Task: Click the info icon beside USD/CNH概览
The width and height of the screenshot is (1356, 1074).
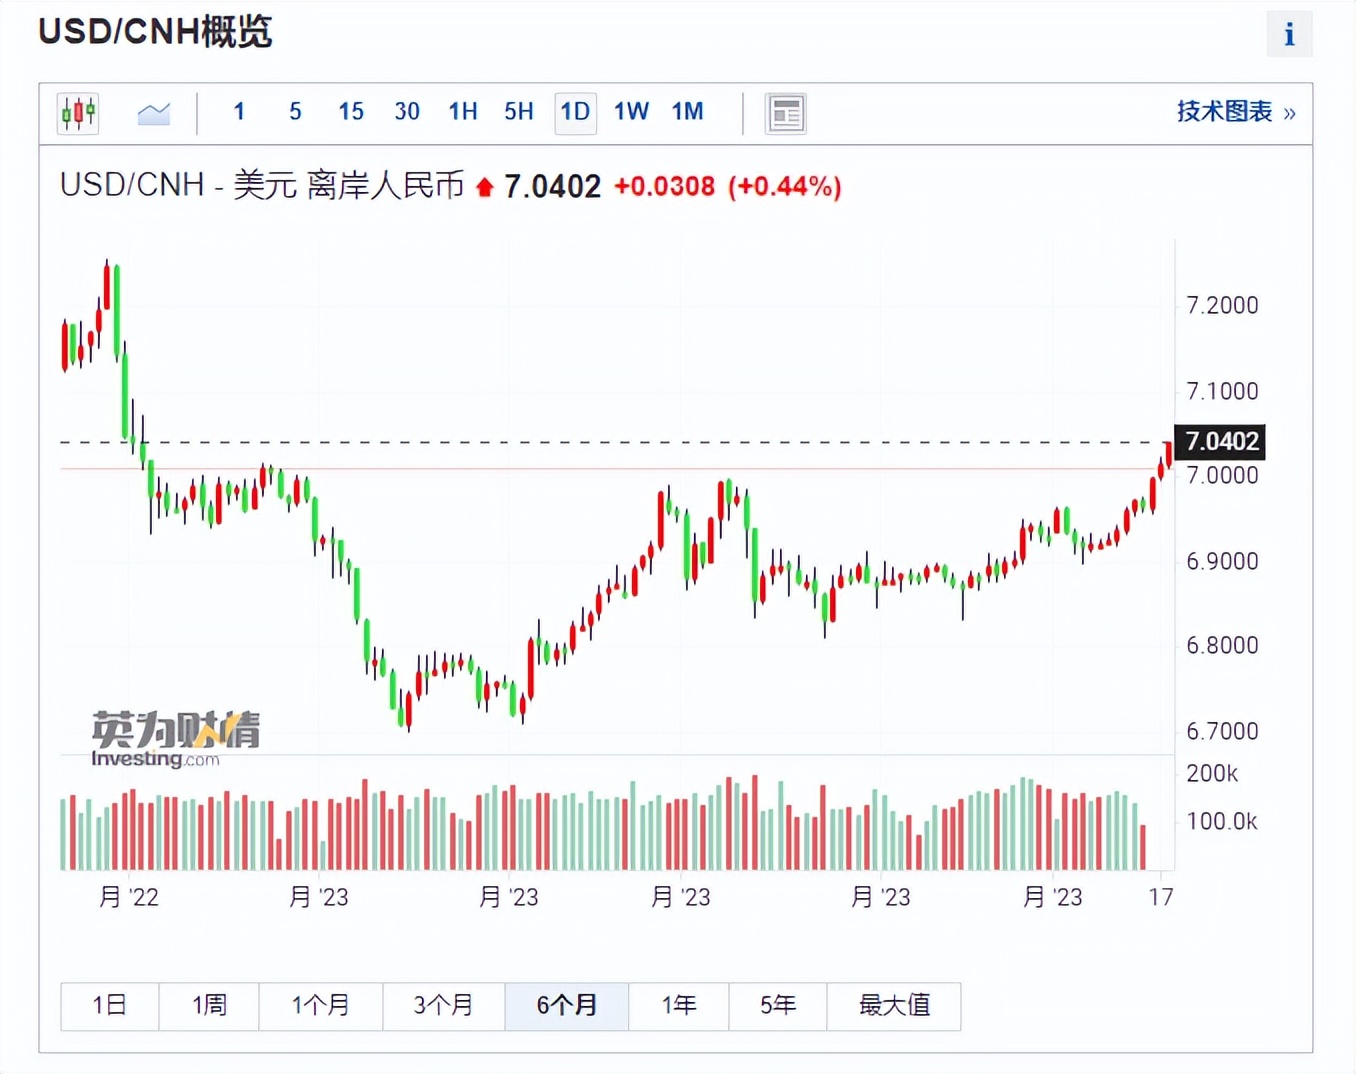Action: coord(1289,35)
